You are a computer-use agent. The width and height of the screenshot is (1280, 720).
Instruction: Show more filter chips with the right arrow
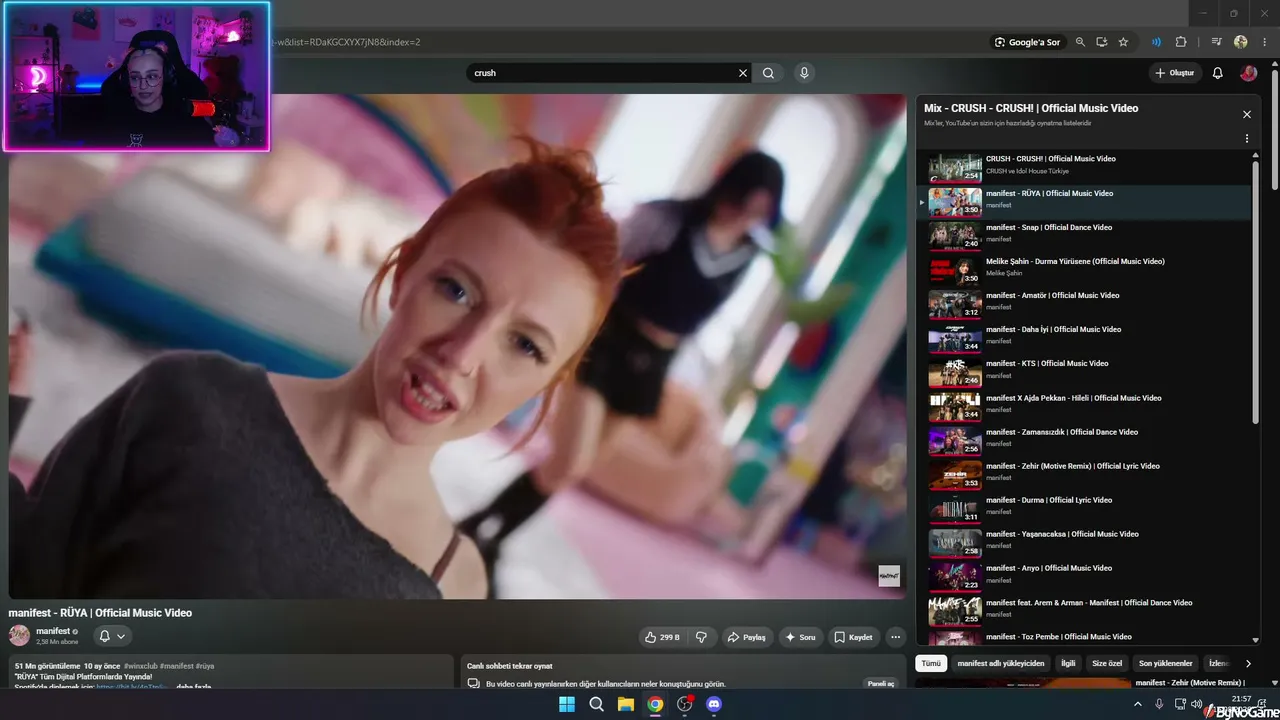[x=1247, y=663]
